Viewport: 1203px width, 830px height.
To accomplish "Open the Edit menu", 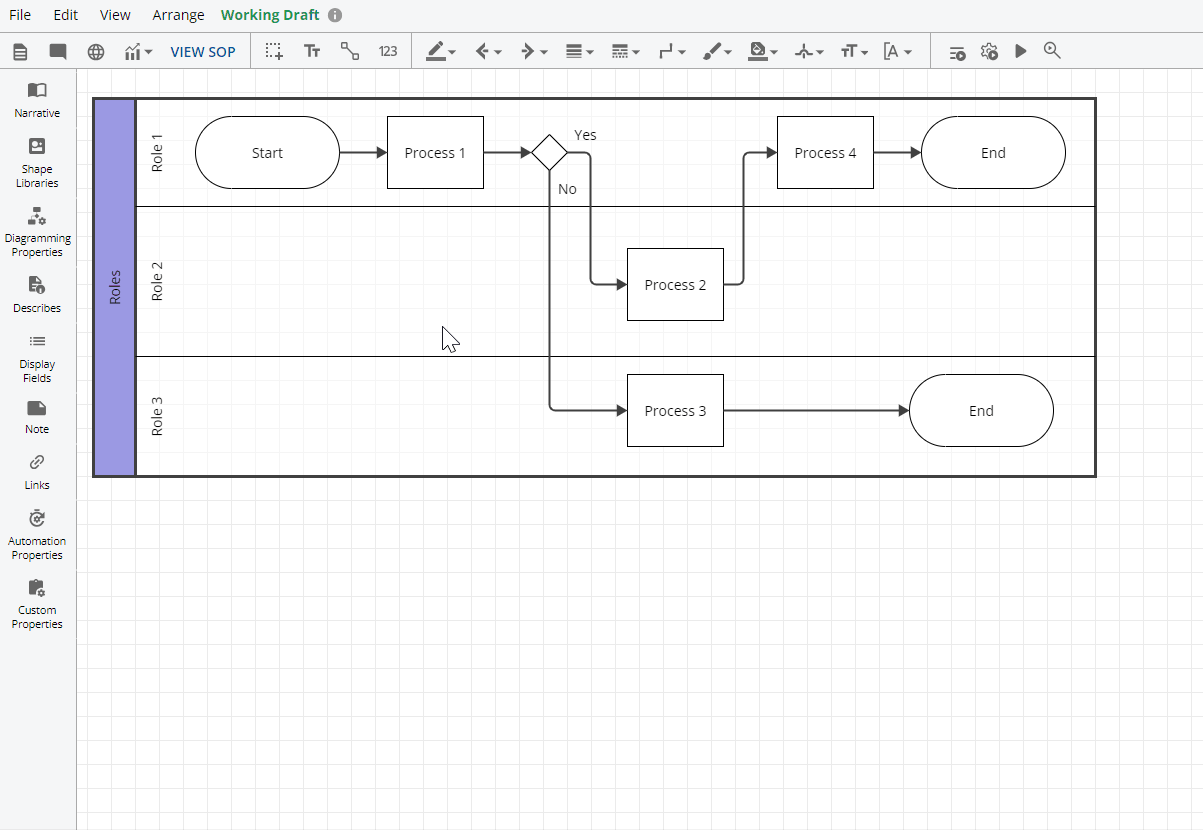I will [66, 15].
